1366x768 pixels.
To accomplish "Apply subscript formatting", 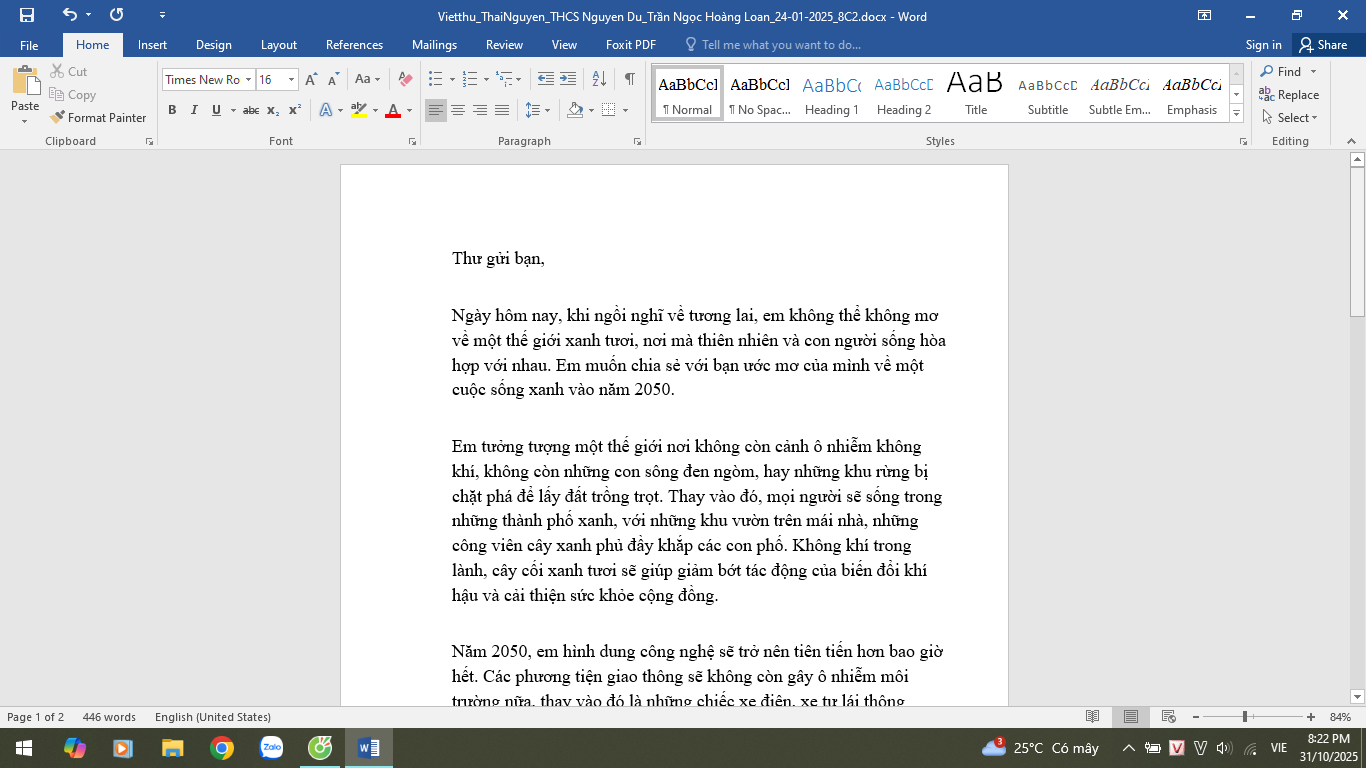I will 274,110.
